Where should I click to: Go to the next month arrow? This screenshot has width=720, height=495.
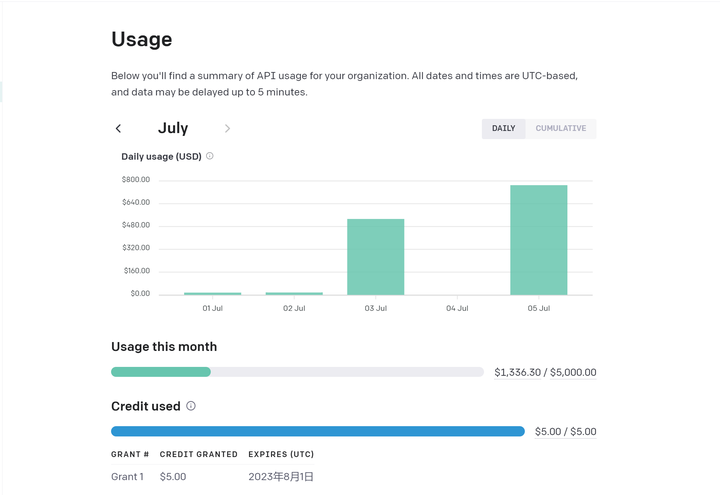tap(227, 128)
